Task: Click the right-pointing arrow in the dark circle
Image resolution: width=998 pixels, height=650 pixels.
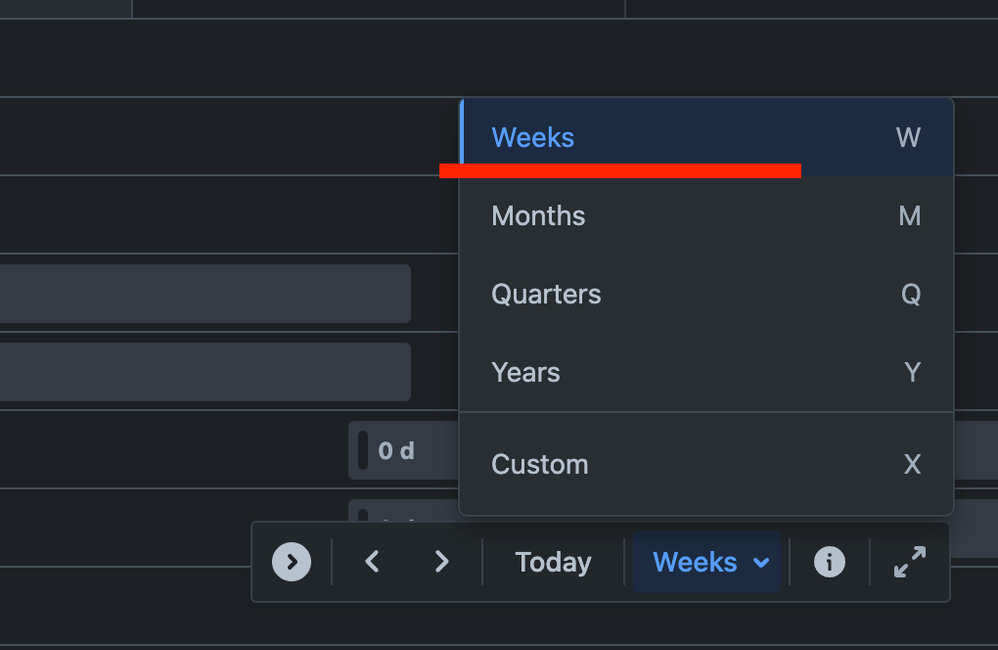Action: [x=291, y=562]
